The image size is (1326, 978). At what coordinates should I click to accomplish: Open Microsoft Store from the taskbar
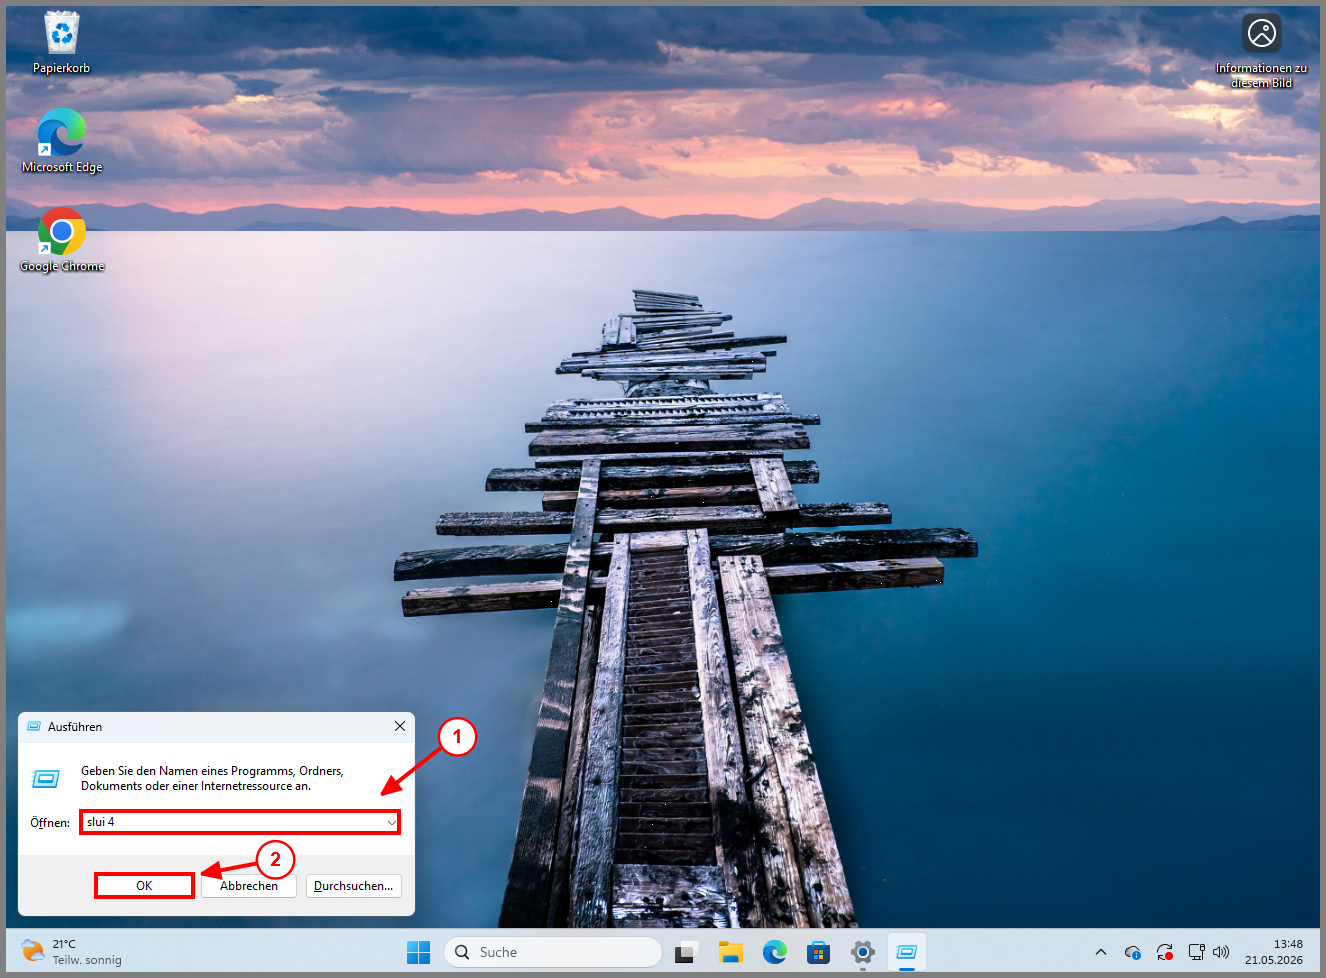pos(819,952)
